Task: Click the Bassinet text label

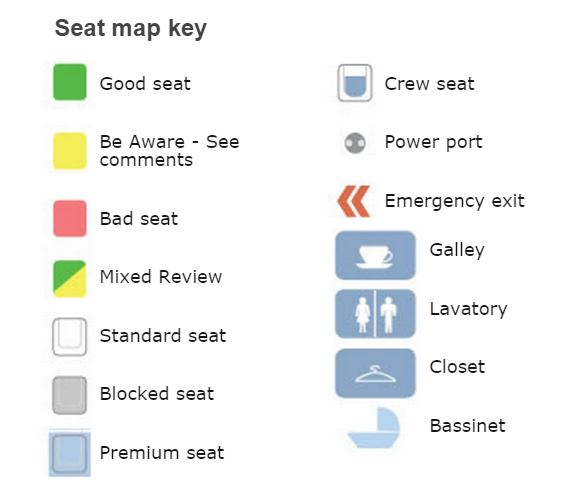Action: tap(468, 426)
